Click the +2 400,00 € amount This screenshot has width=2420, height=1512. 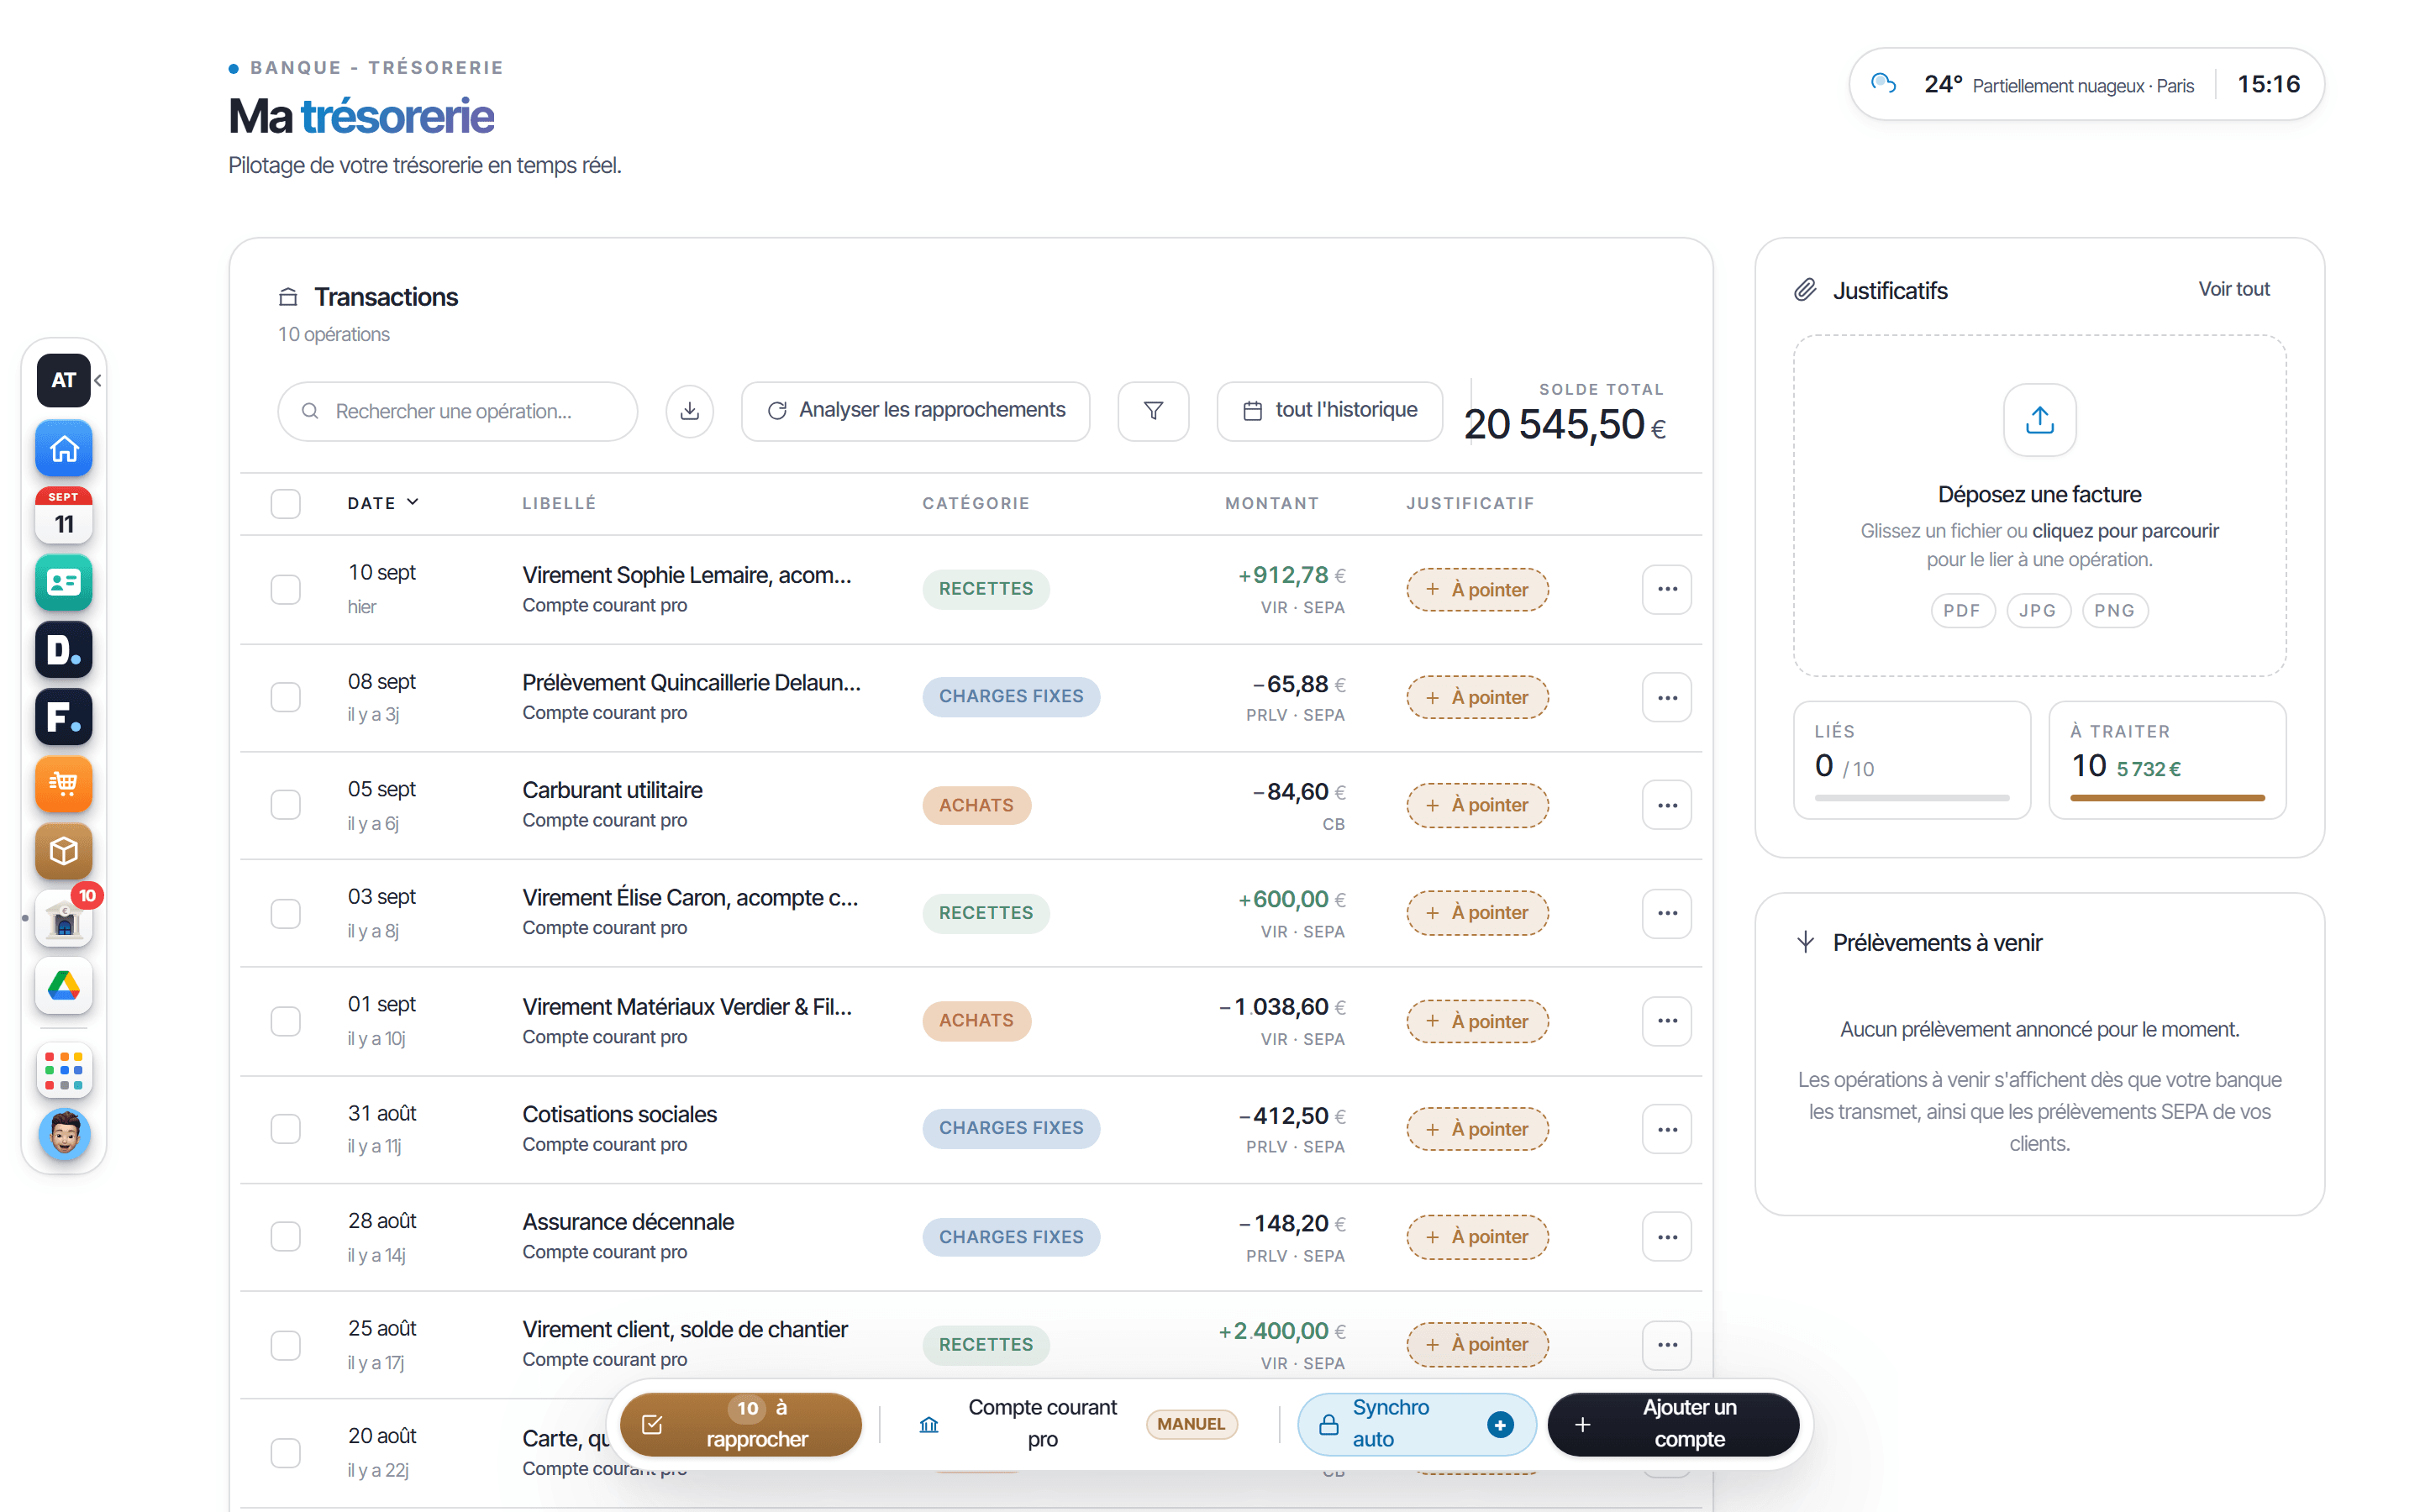pyautogui.click(x=1281, y=1331)
